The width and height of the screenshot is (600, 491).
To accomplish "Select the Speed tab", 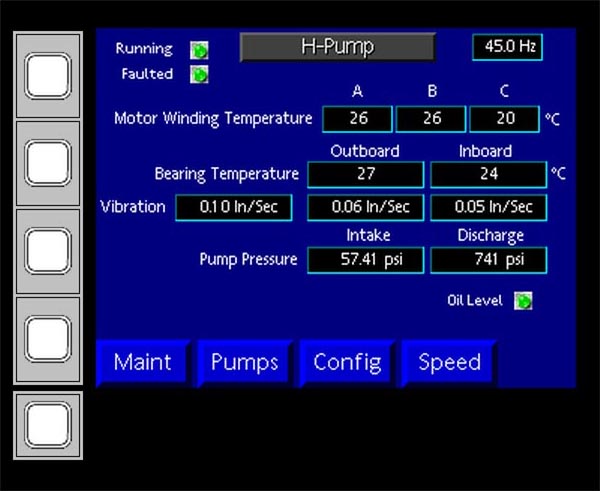I will (x=449, y=362).
